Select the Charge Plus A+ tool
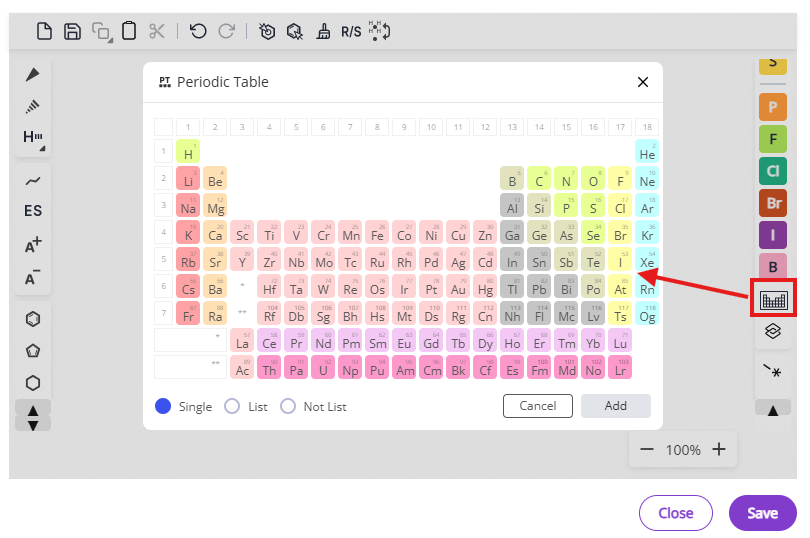 click(33, 245)
